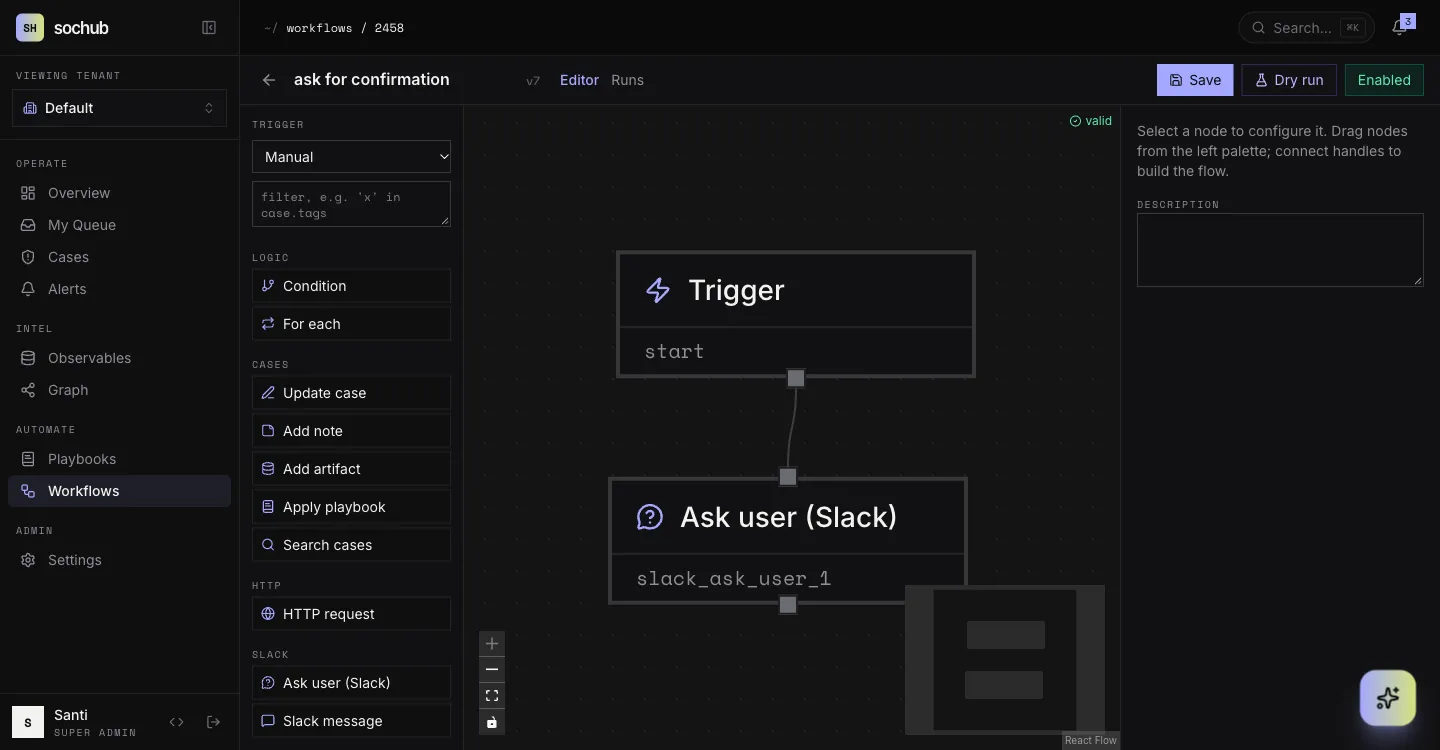Switch to the Runs tab
This screenshot has height=750, width=1440.
pyautogui.click(x=628, y=80)
